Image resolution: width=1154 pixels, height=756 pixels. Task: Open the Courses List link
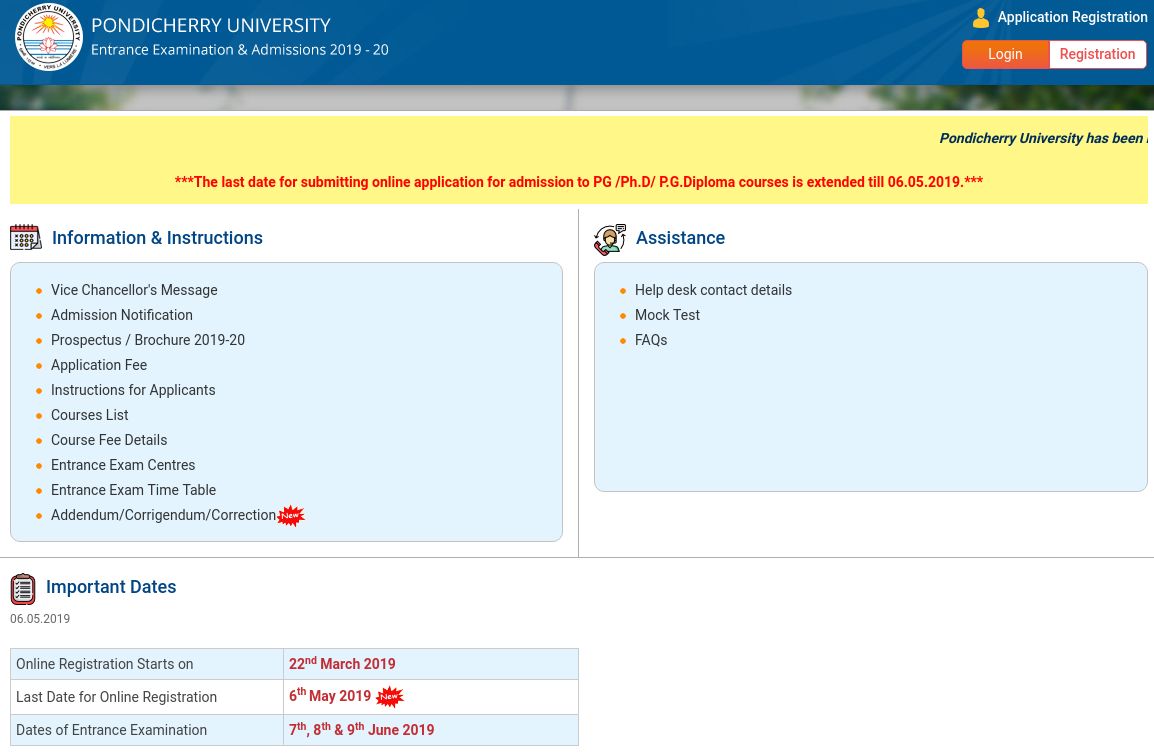click(89, 415)
